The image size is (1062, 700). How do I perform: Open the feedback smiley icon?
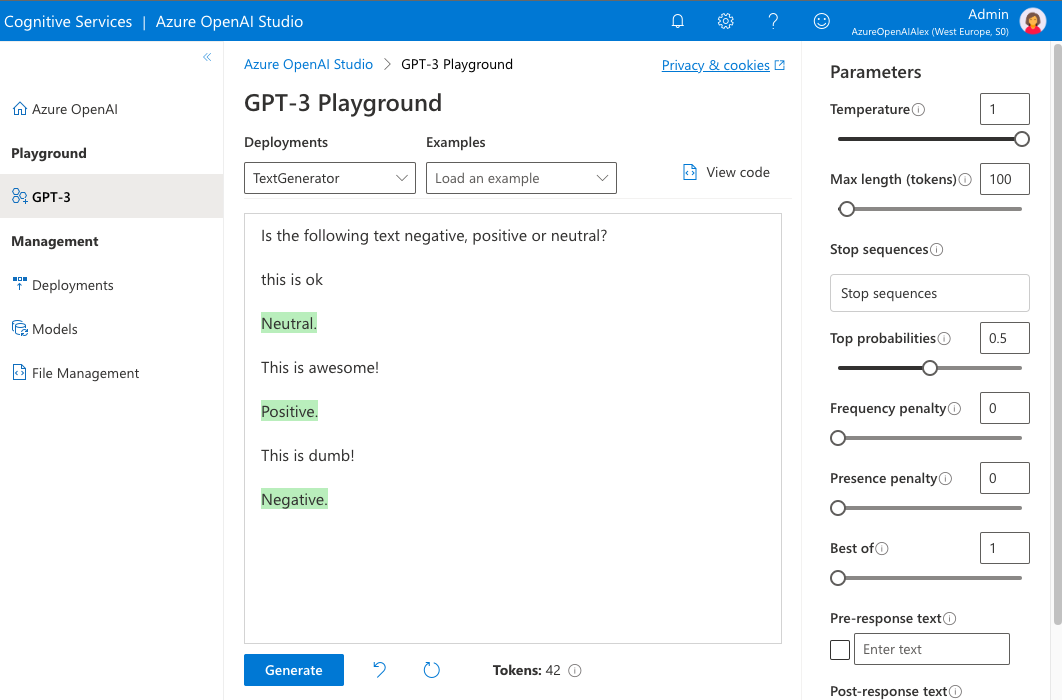pyautogui.click(x=821, y=21)
